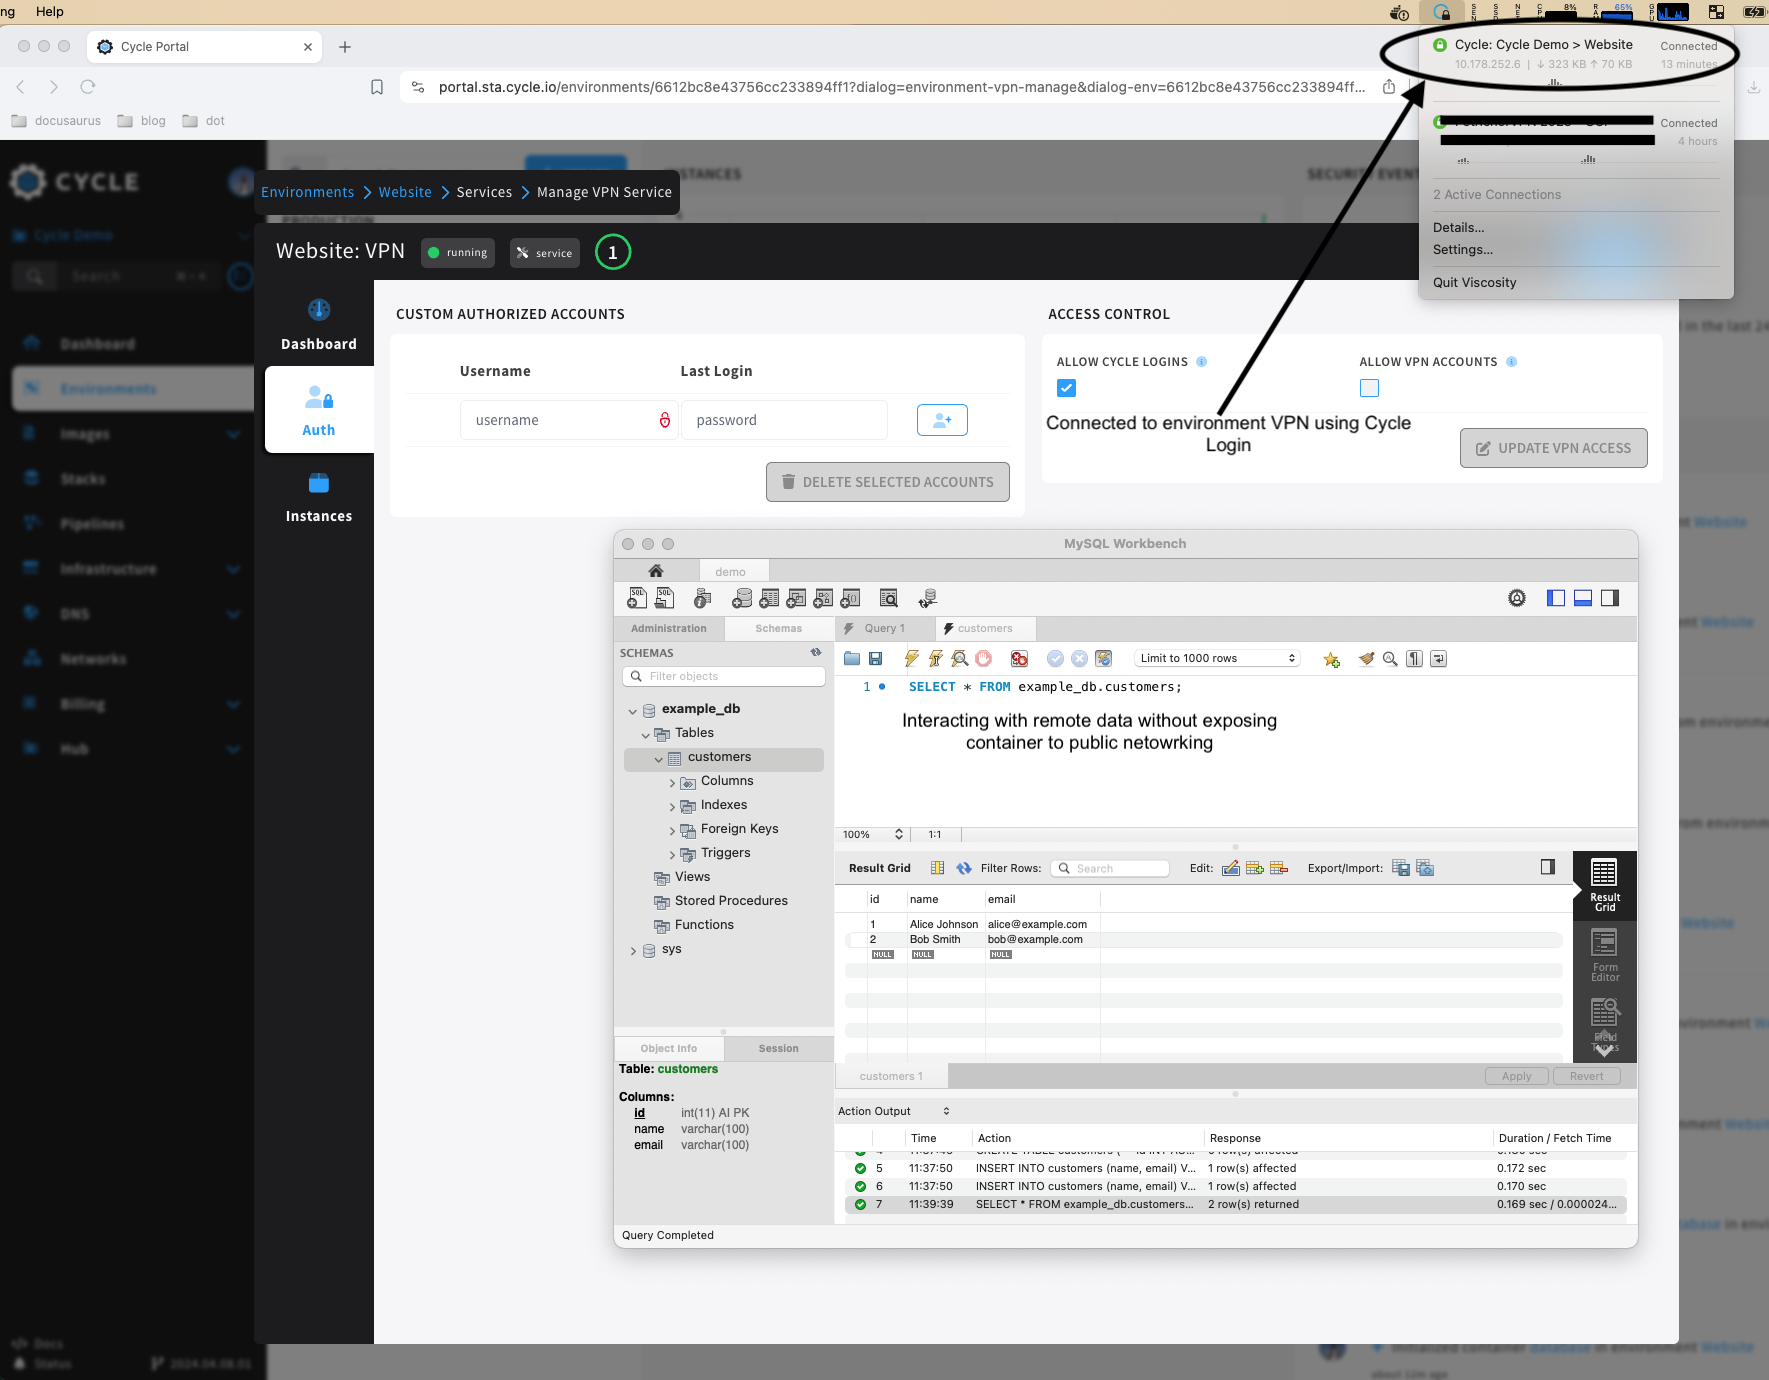Screen dimensions: 1769x1380
Task: Click the open SQL script folder icon
Action: point(852,658)
